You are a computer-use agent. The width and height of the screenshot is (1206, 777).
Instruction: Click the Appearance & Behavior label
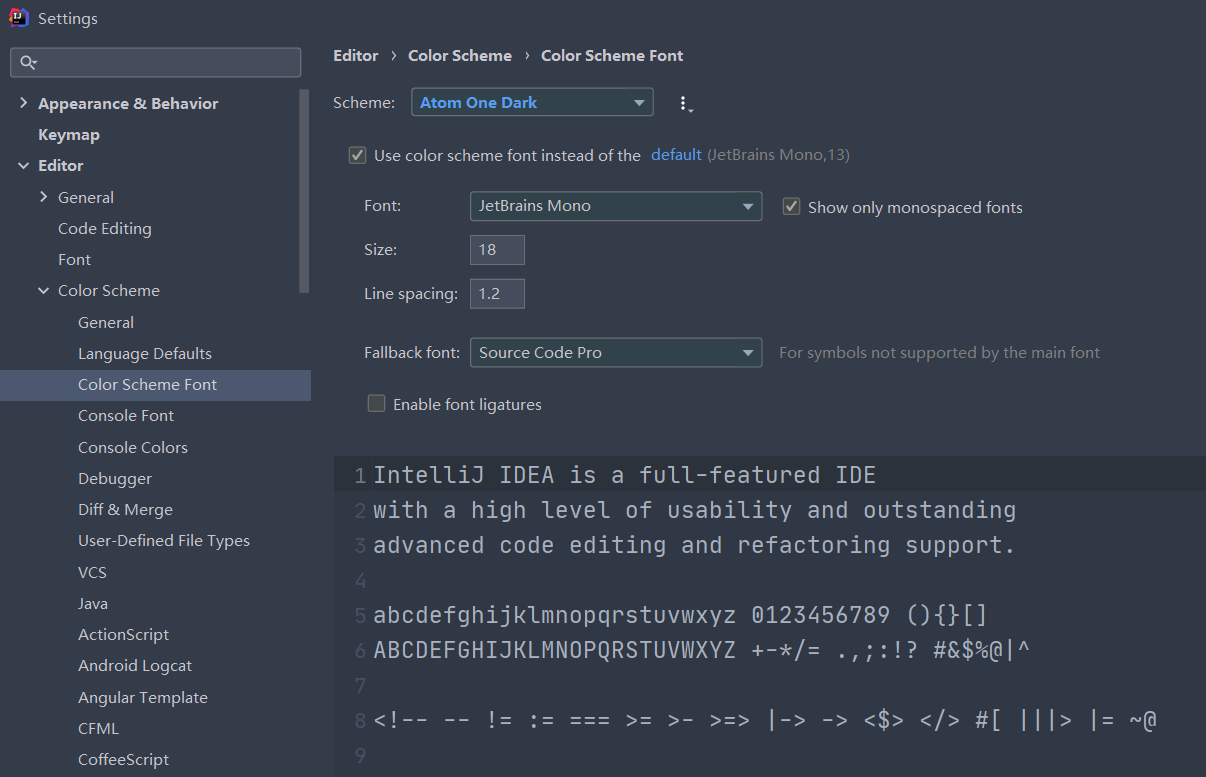128,103
